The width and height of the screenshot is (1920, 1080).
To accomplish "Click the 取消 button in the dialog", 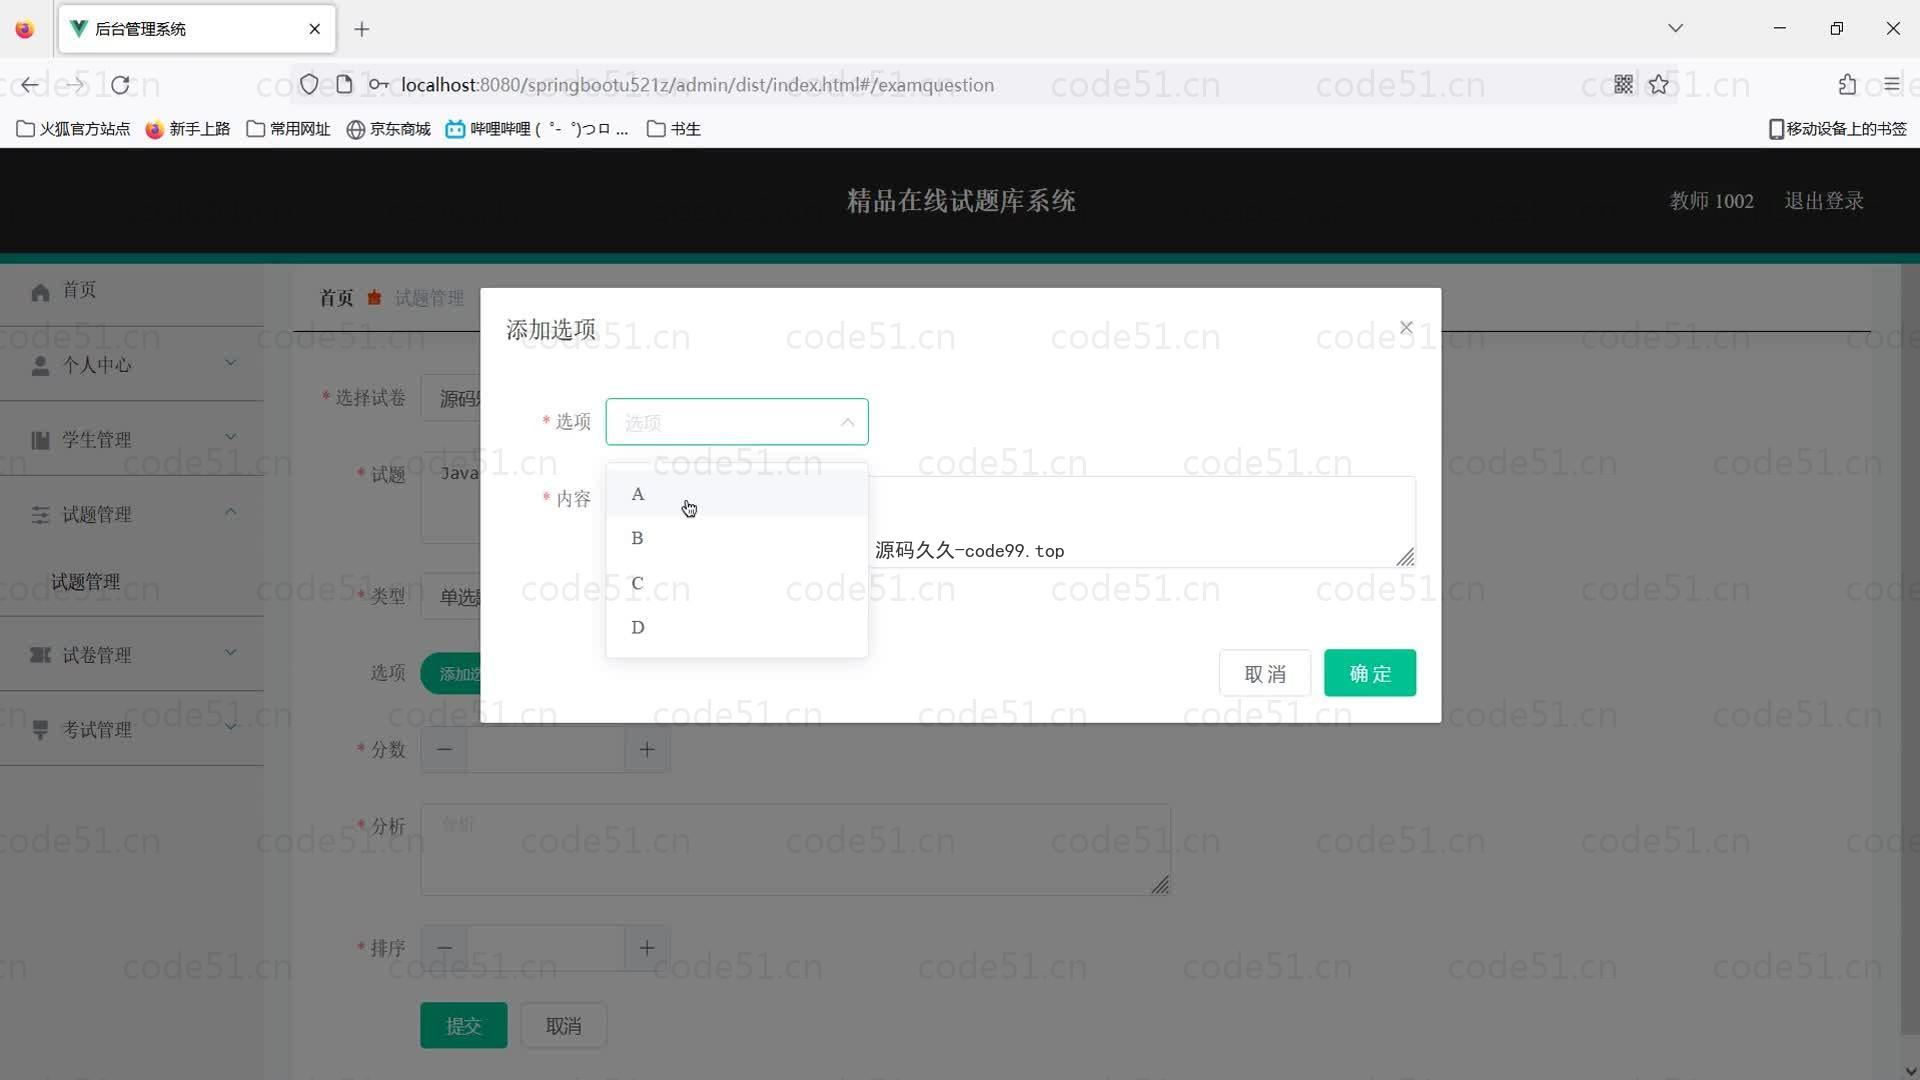I will pos(1264,673).
